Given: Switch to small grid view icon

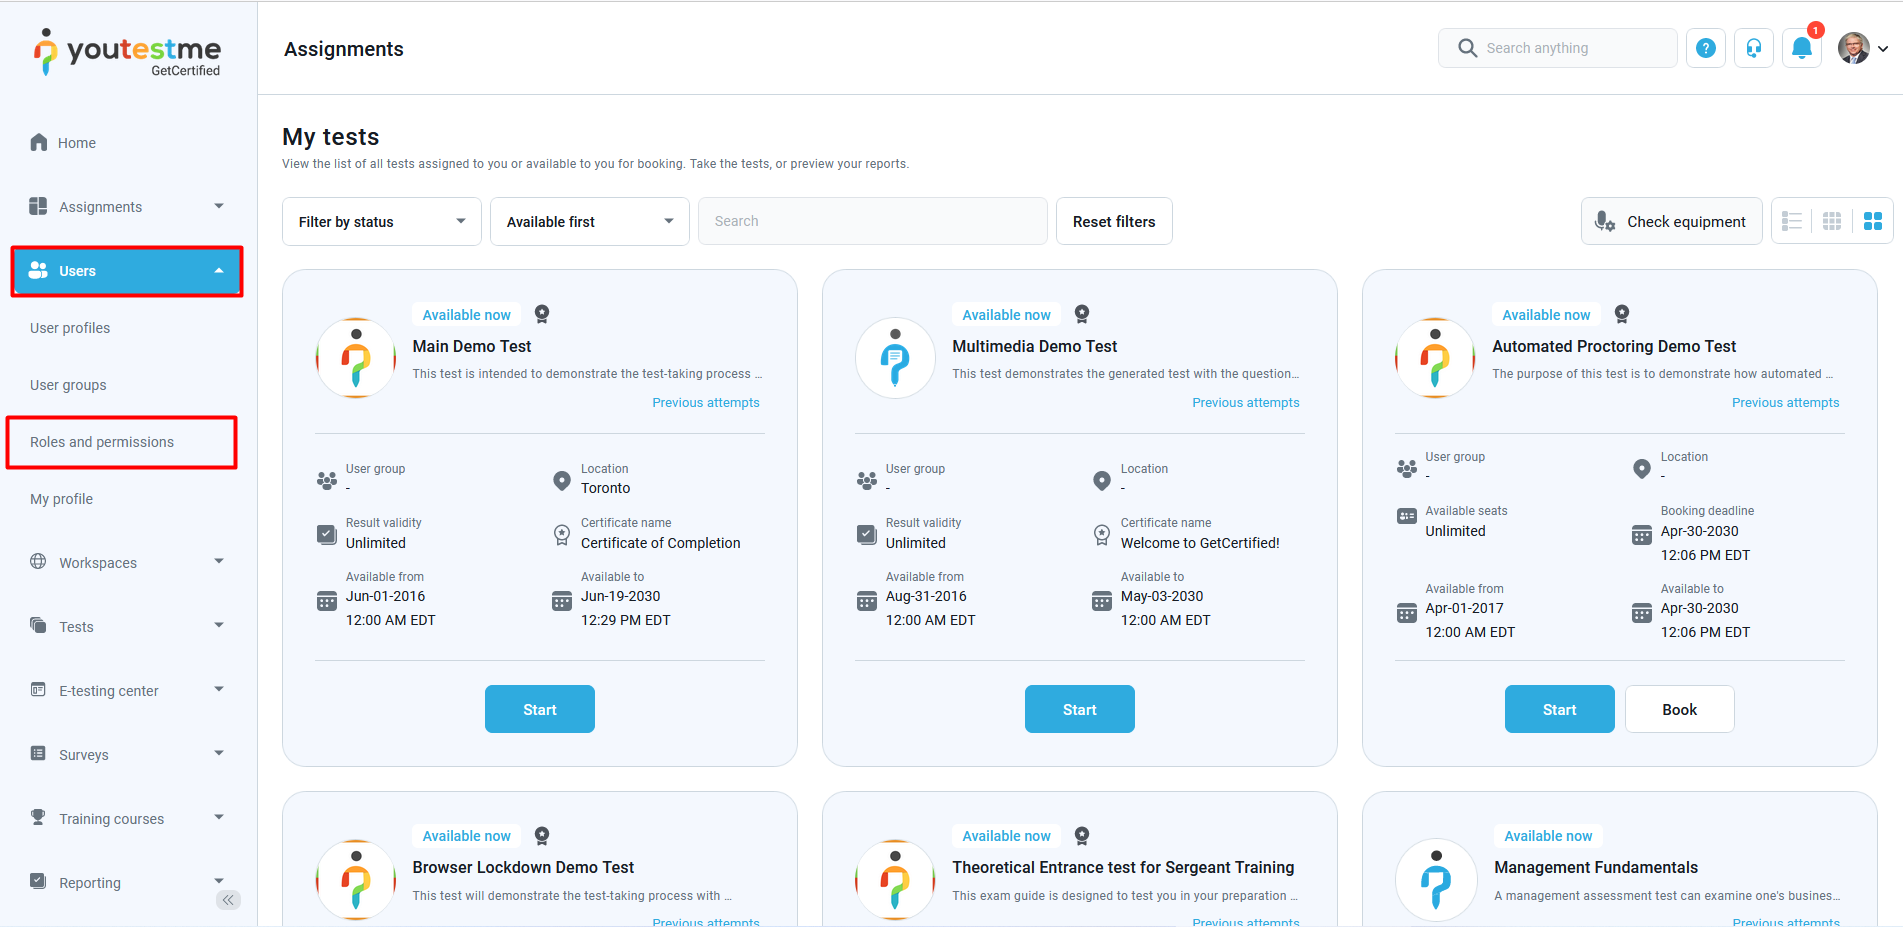Looking at the screenshot, I should (x=1832, y=221).
